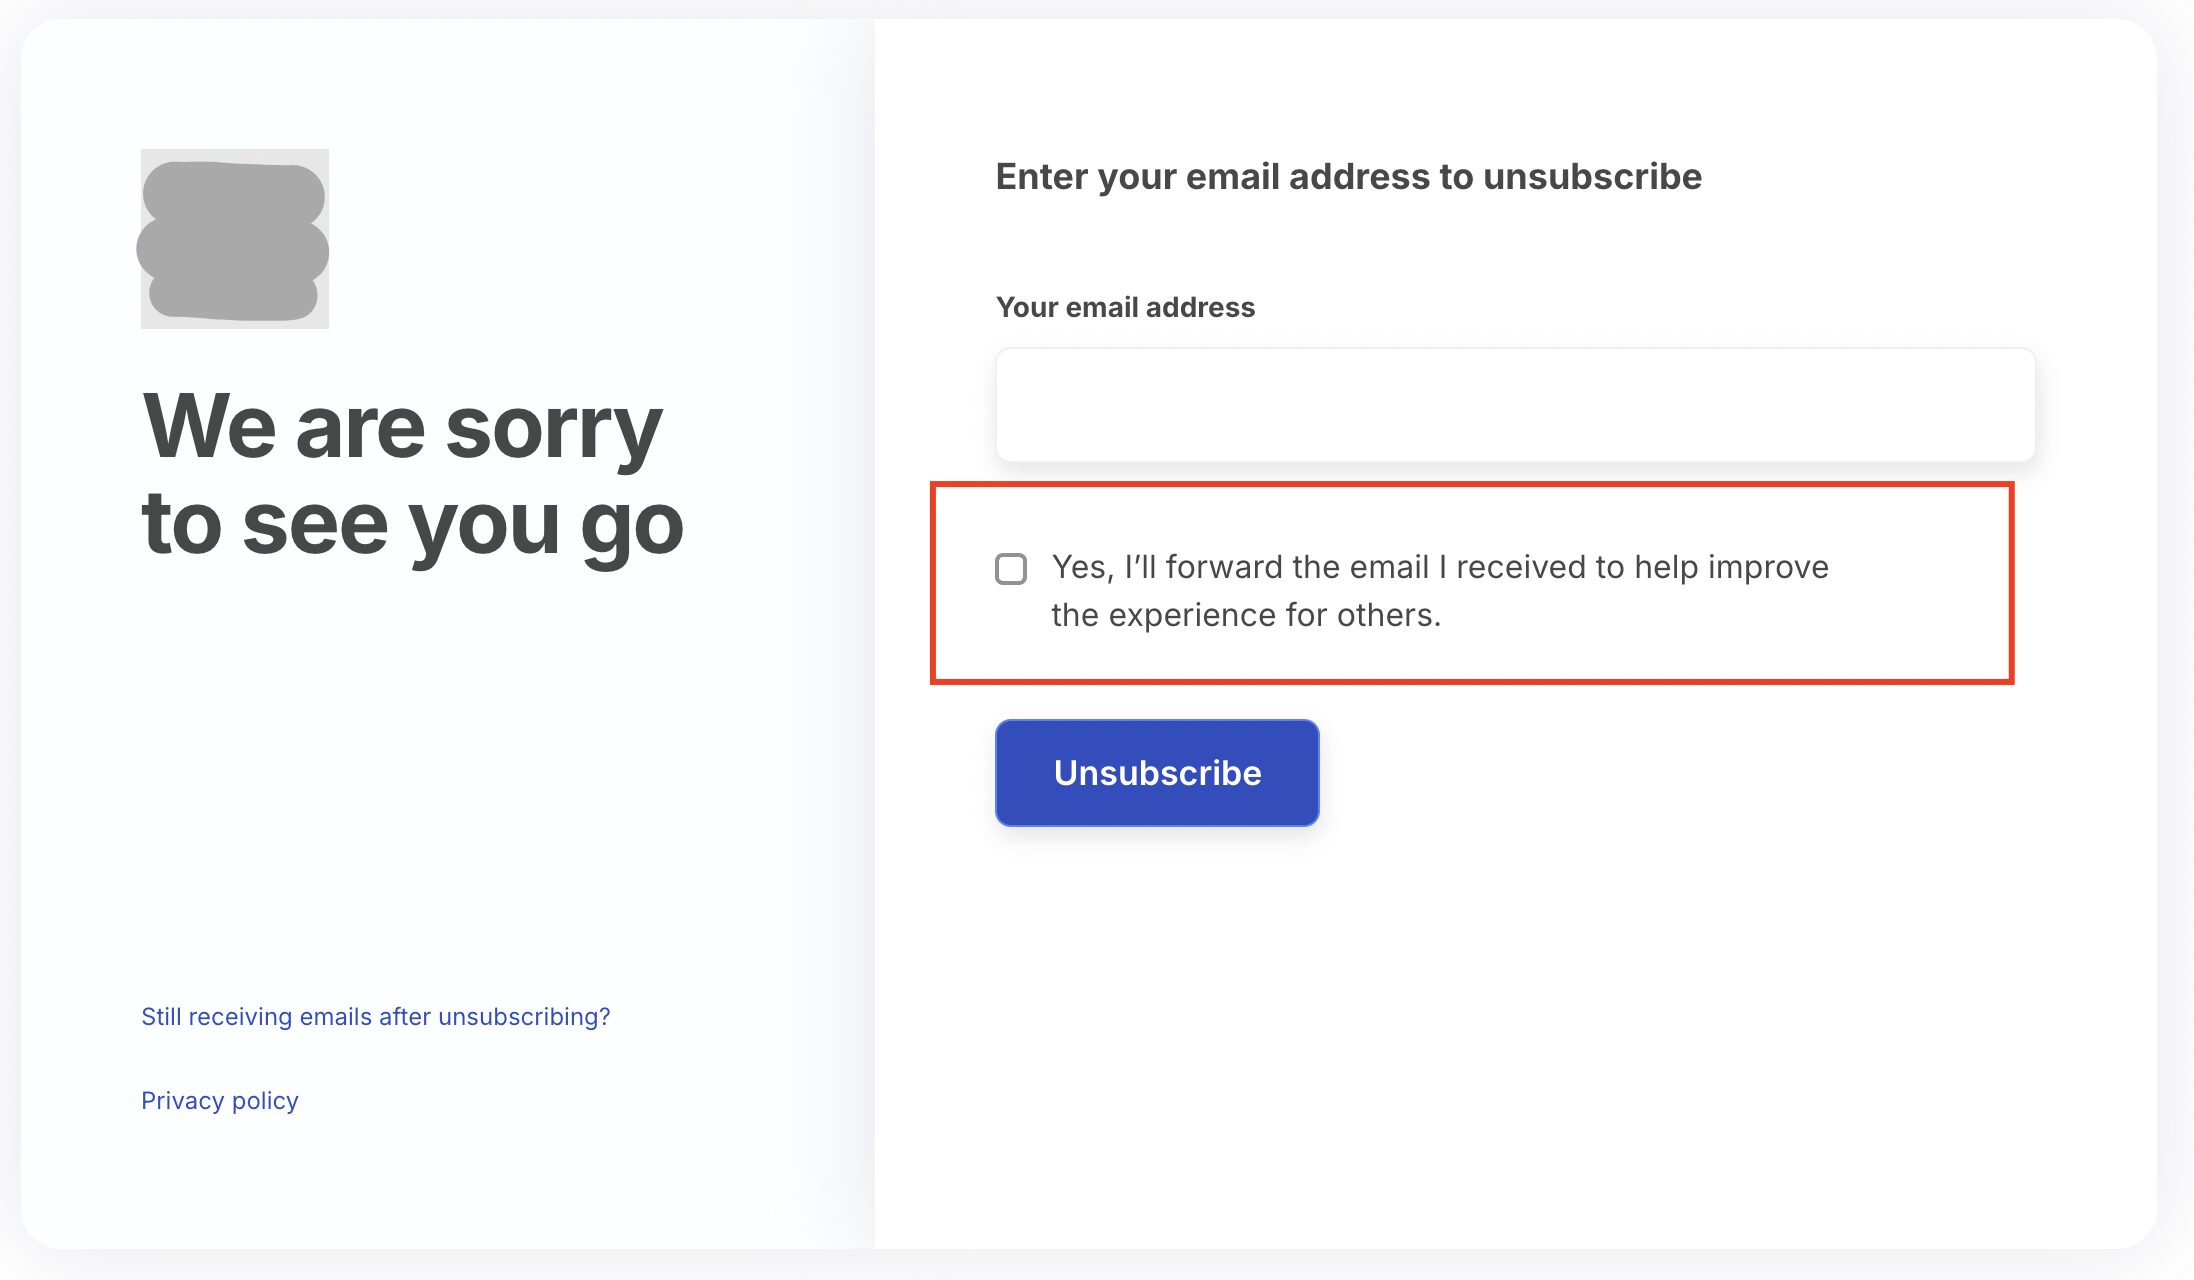Click the word 'unsubscribing?' in the help link
The width and height of the screenshot is (2194, 1280).
[x=524, y=1017]
